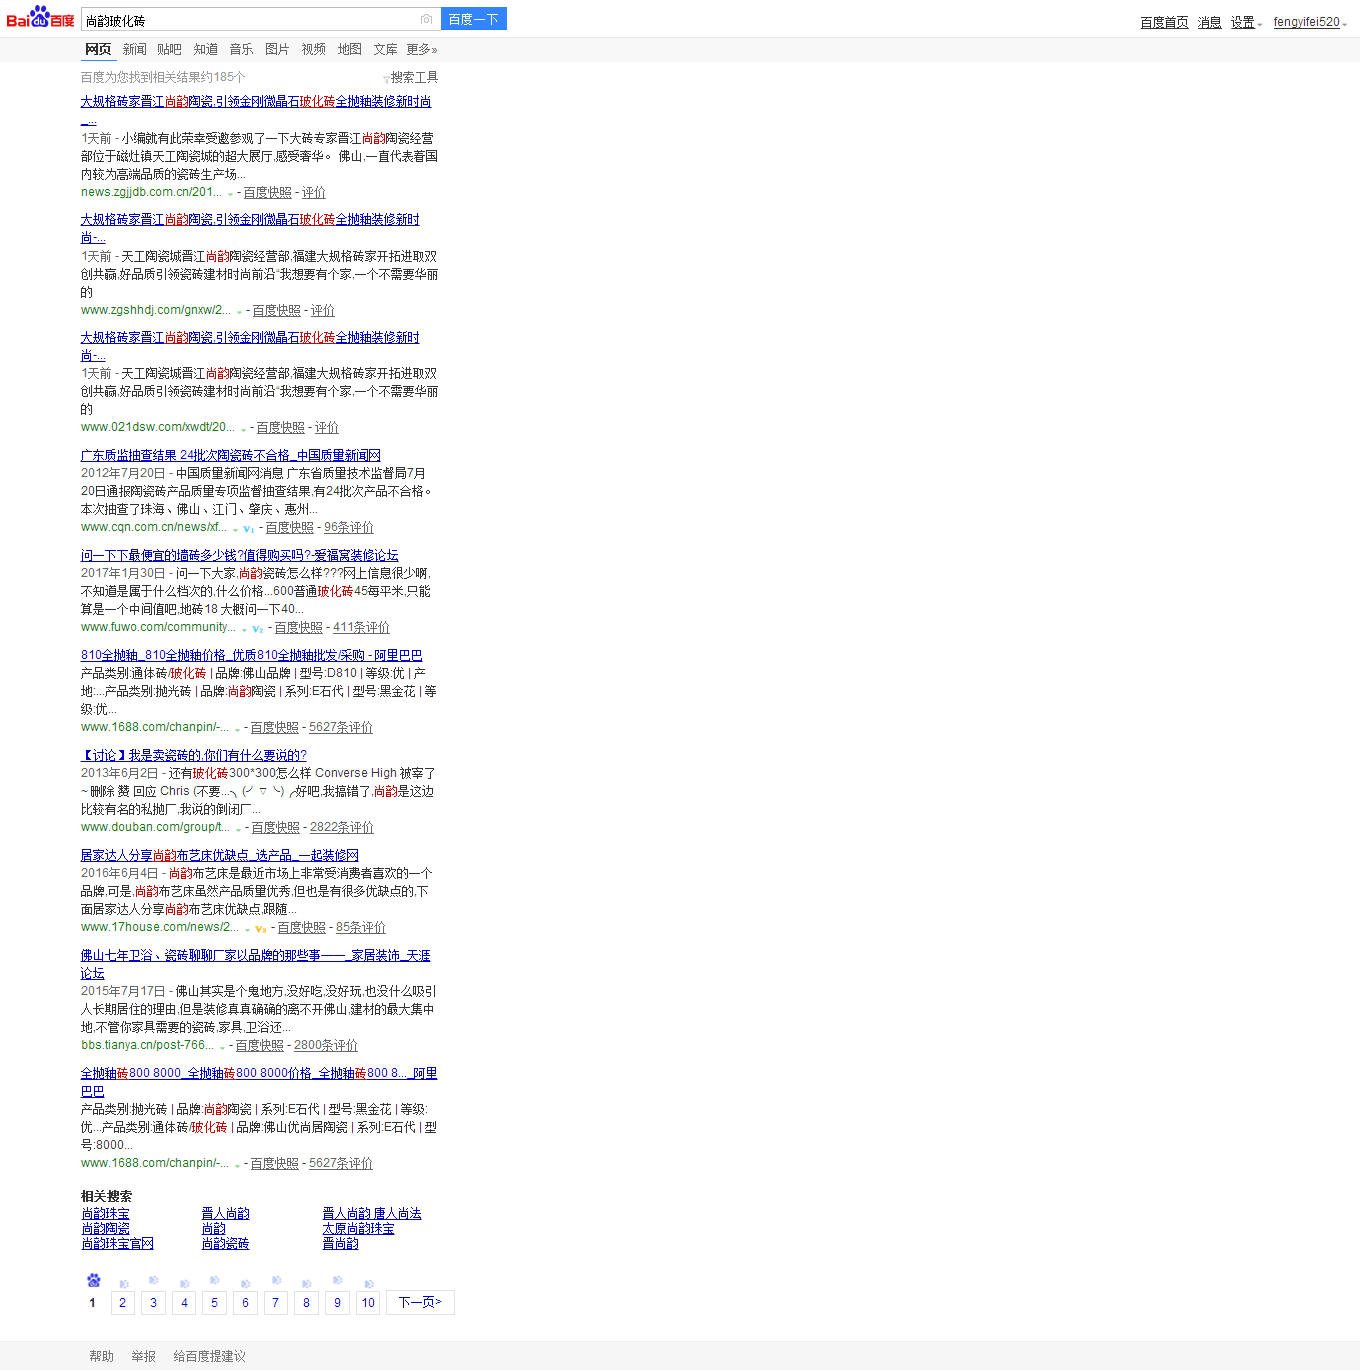
Task: Expand the 更多 tab menu
Action: tap(422, 49)
